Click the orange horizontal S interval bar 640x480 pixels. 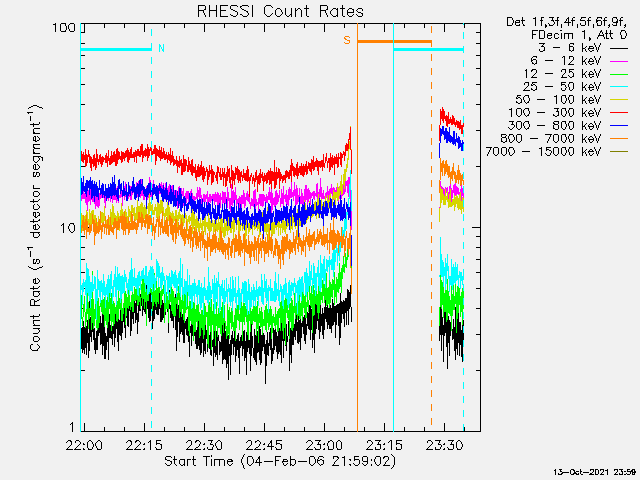394,42
